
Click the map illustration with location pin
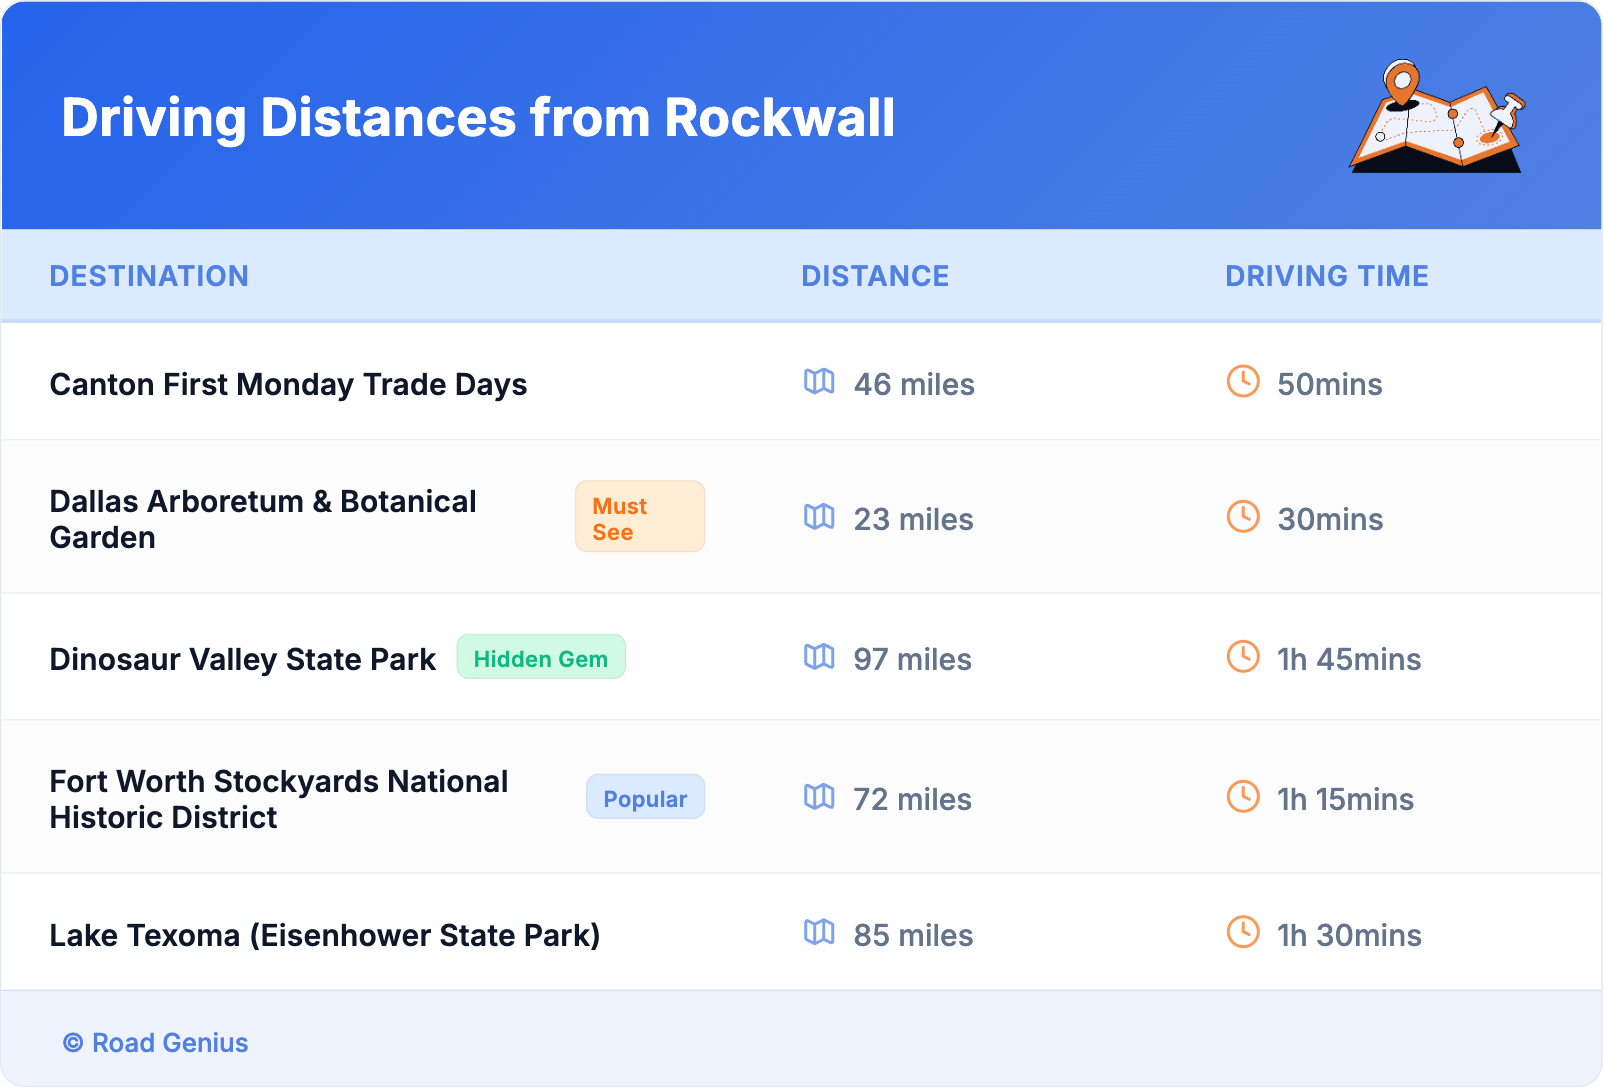pos(1437,117)
